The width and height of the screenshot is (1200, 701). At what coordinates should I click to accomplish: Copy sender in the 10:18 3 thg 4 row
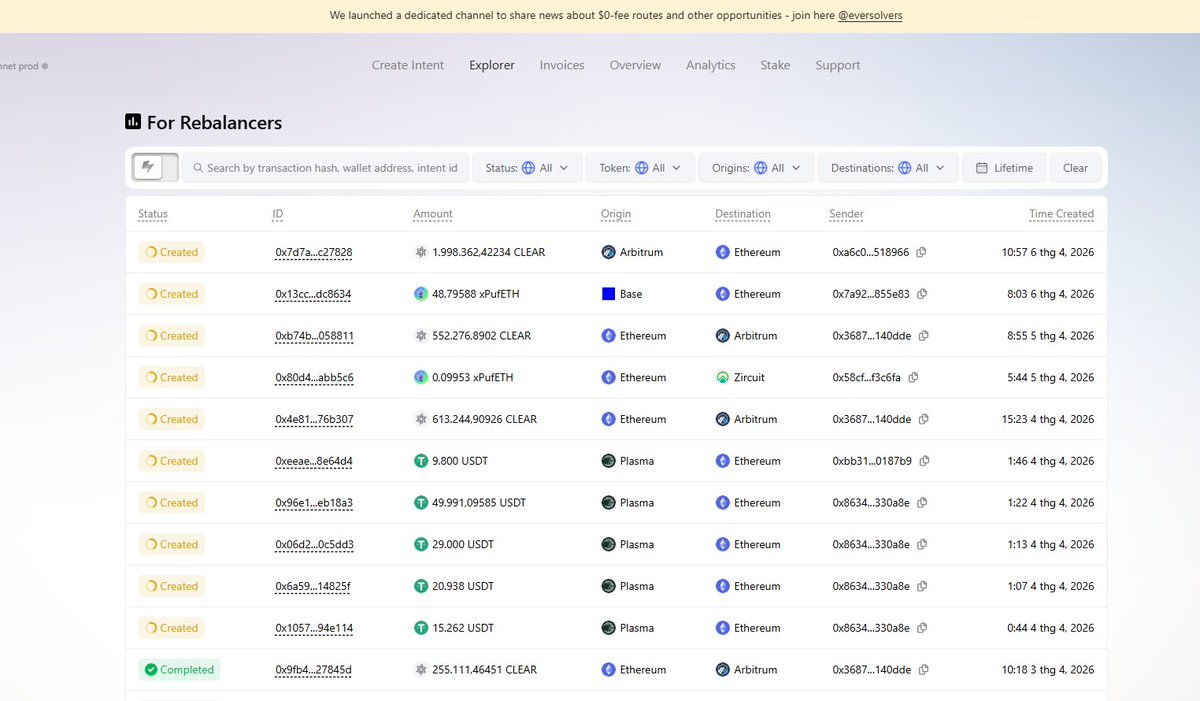pyautogui.click(x=923, y=670)
